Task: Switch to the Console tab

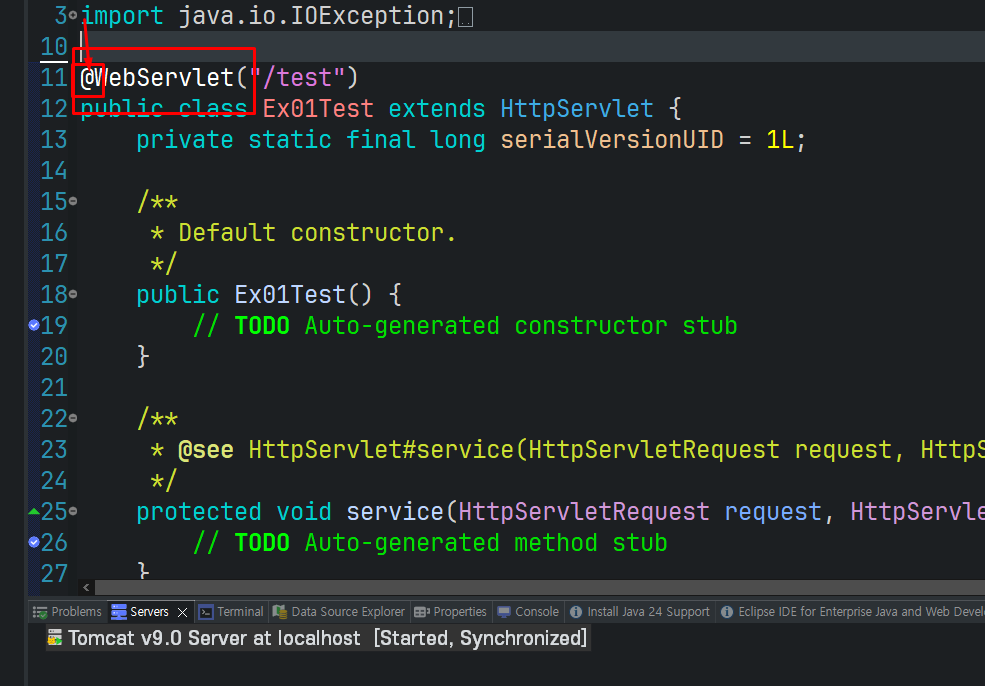Action: coord(528,611)
